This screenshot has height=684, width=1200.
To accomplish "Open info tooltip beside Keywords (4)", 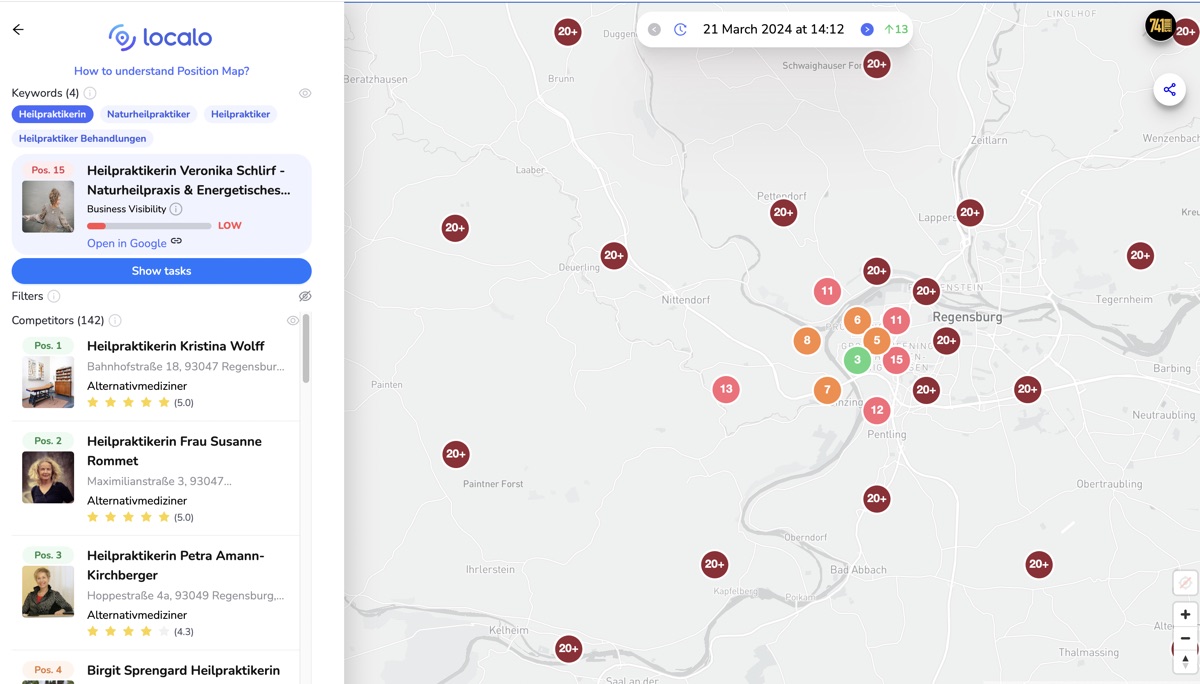I will [90, 93].
